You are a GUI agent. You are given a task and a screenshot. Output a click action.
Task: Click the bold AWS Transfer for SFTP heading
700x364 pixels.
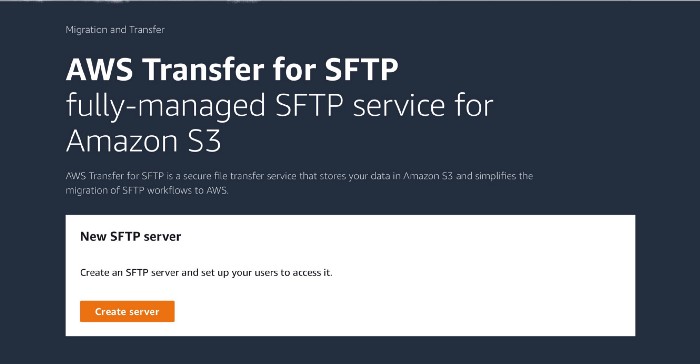click(232, 69)
